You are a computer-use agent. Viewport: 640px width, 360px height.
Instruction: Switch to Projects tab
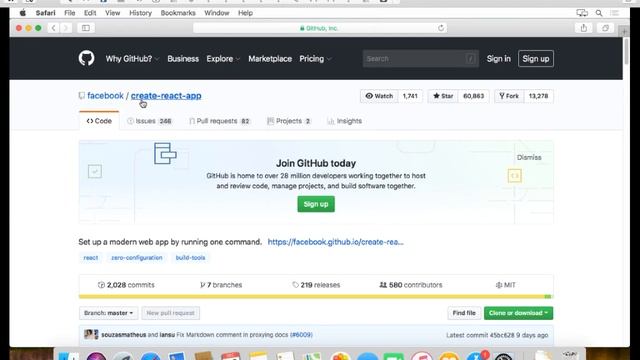(x=289, y=121)
